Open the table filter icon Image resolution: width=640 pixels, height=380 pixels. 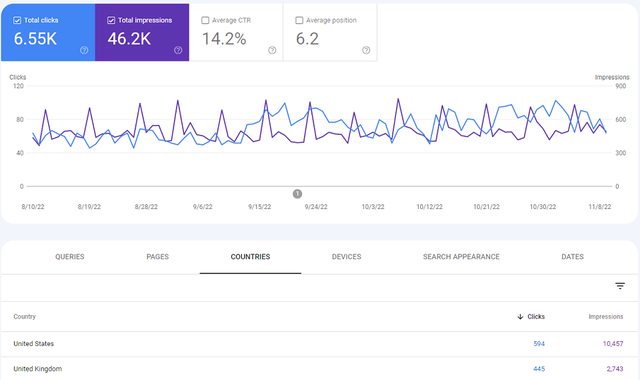(x=620, y=286)
